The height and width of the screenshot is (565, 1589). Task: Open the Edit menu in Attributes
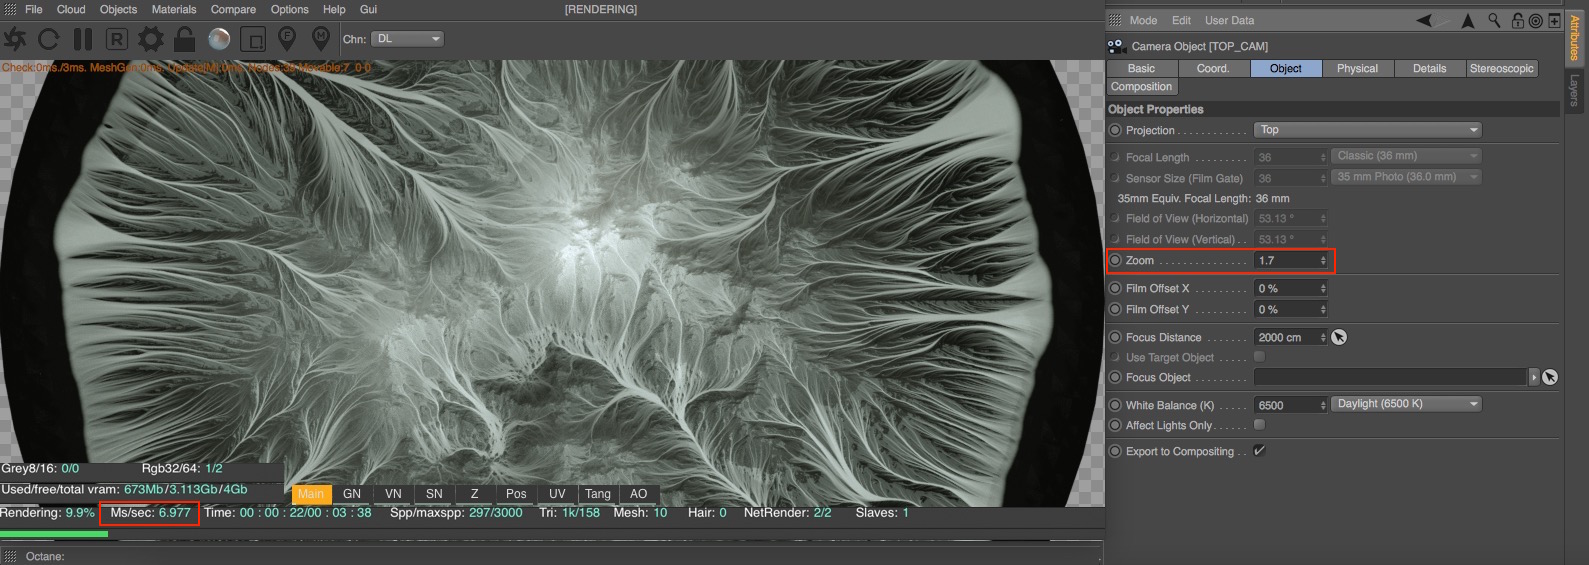tap(1181, 20)
